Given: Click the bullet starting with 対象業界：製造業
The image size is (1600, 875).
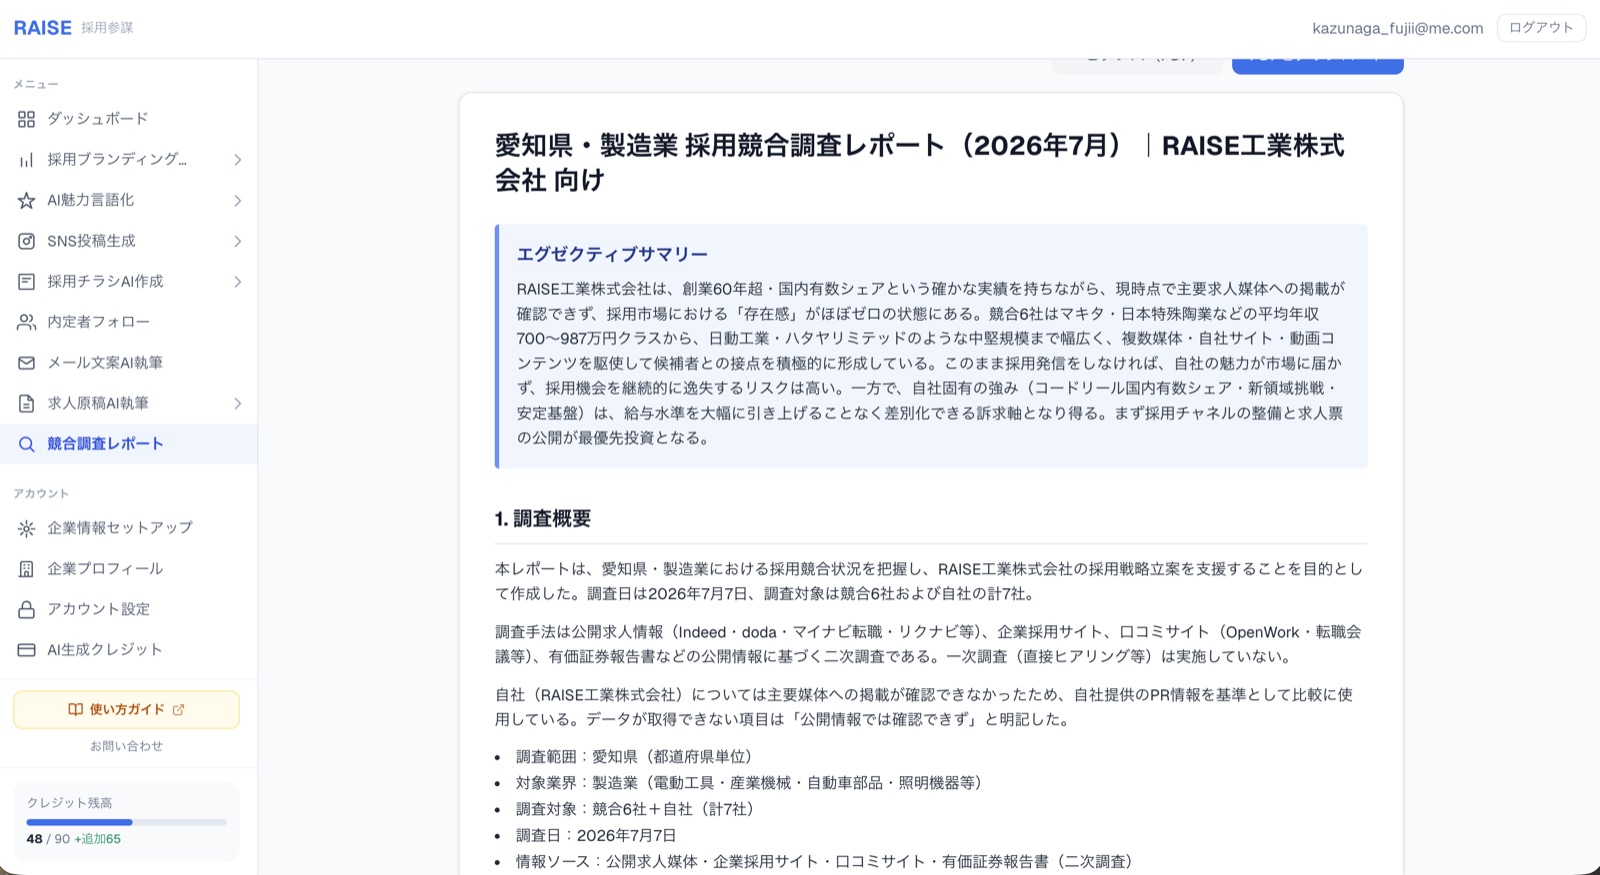Looking at the screenshot, I should [749, 783].
